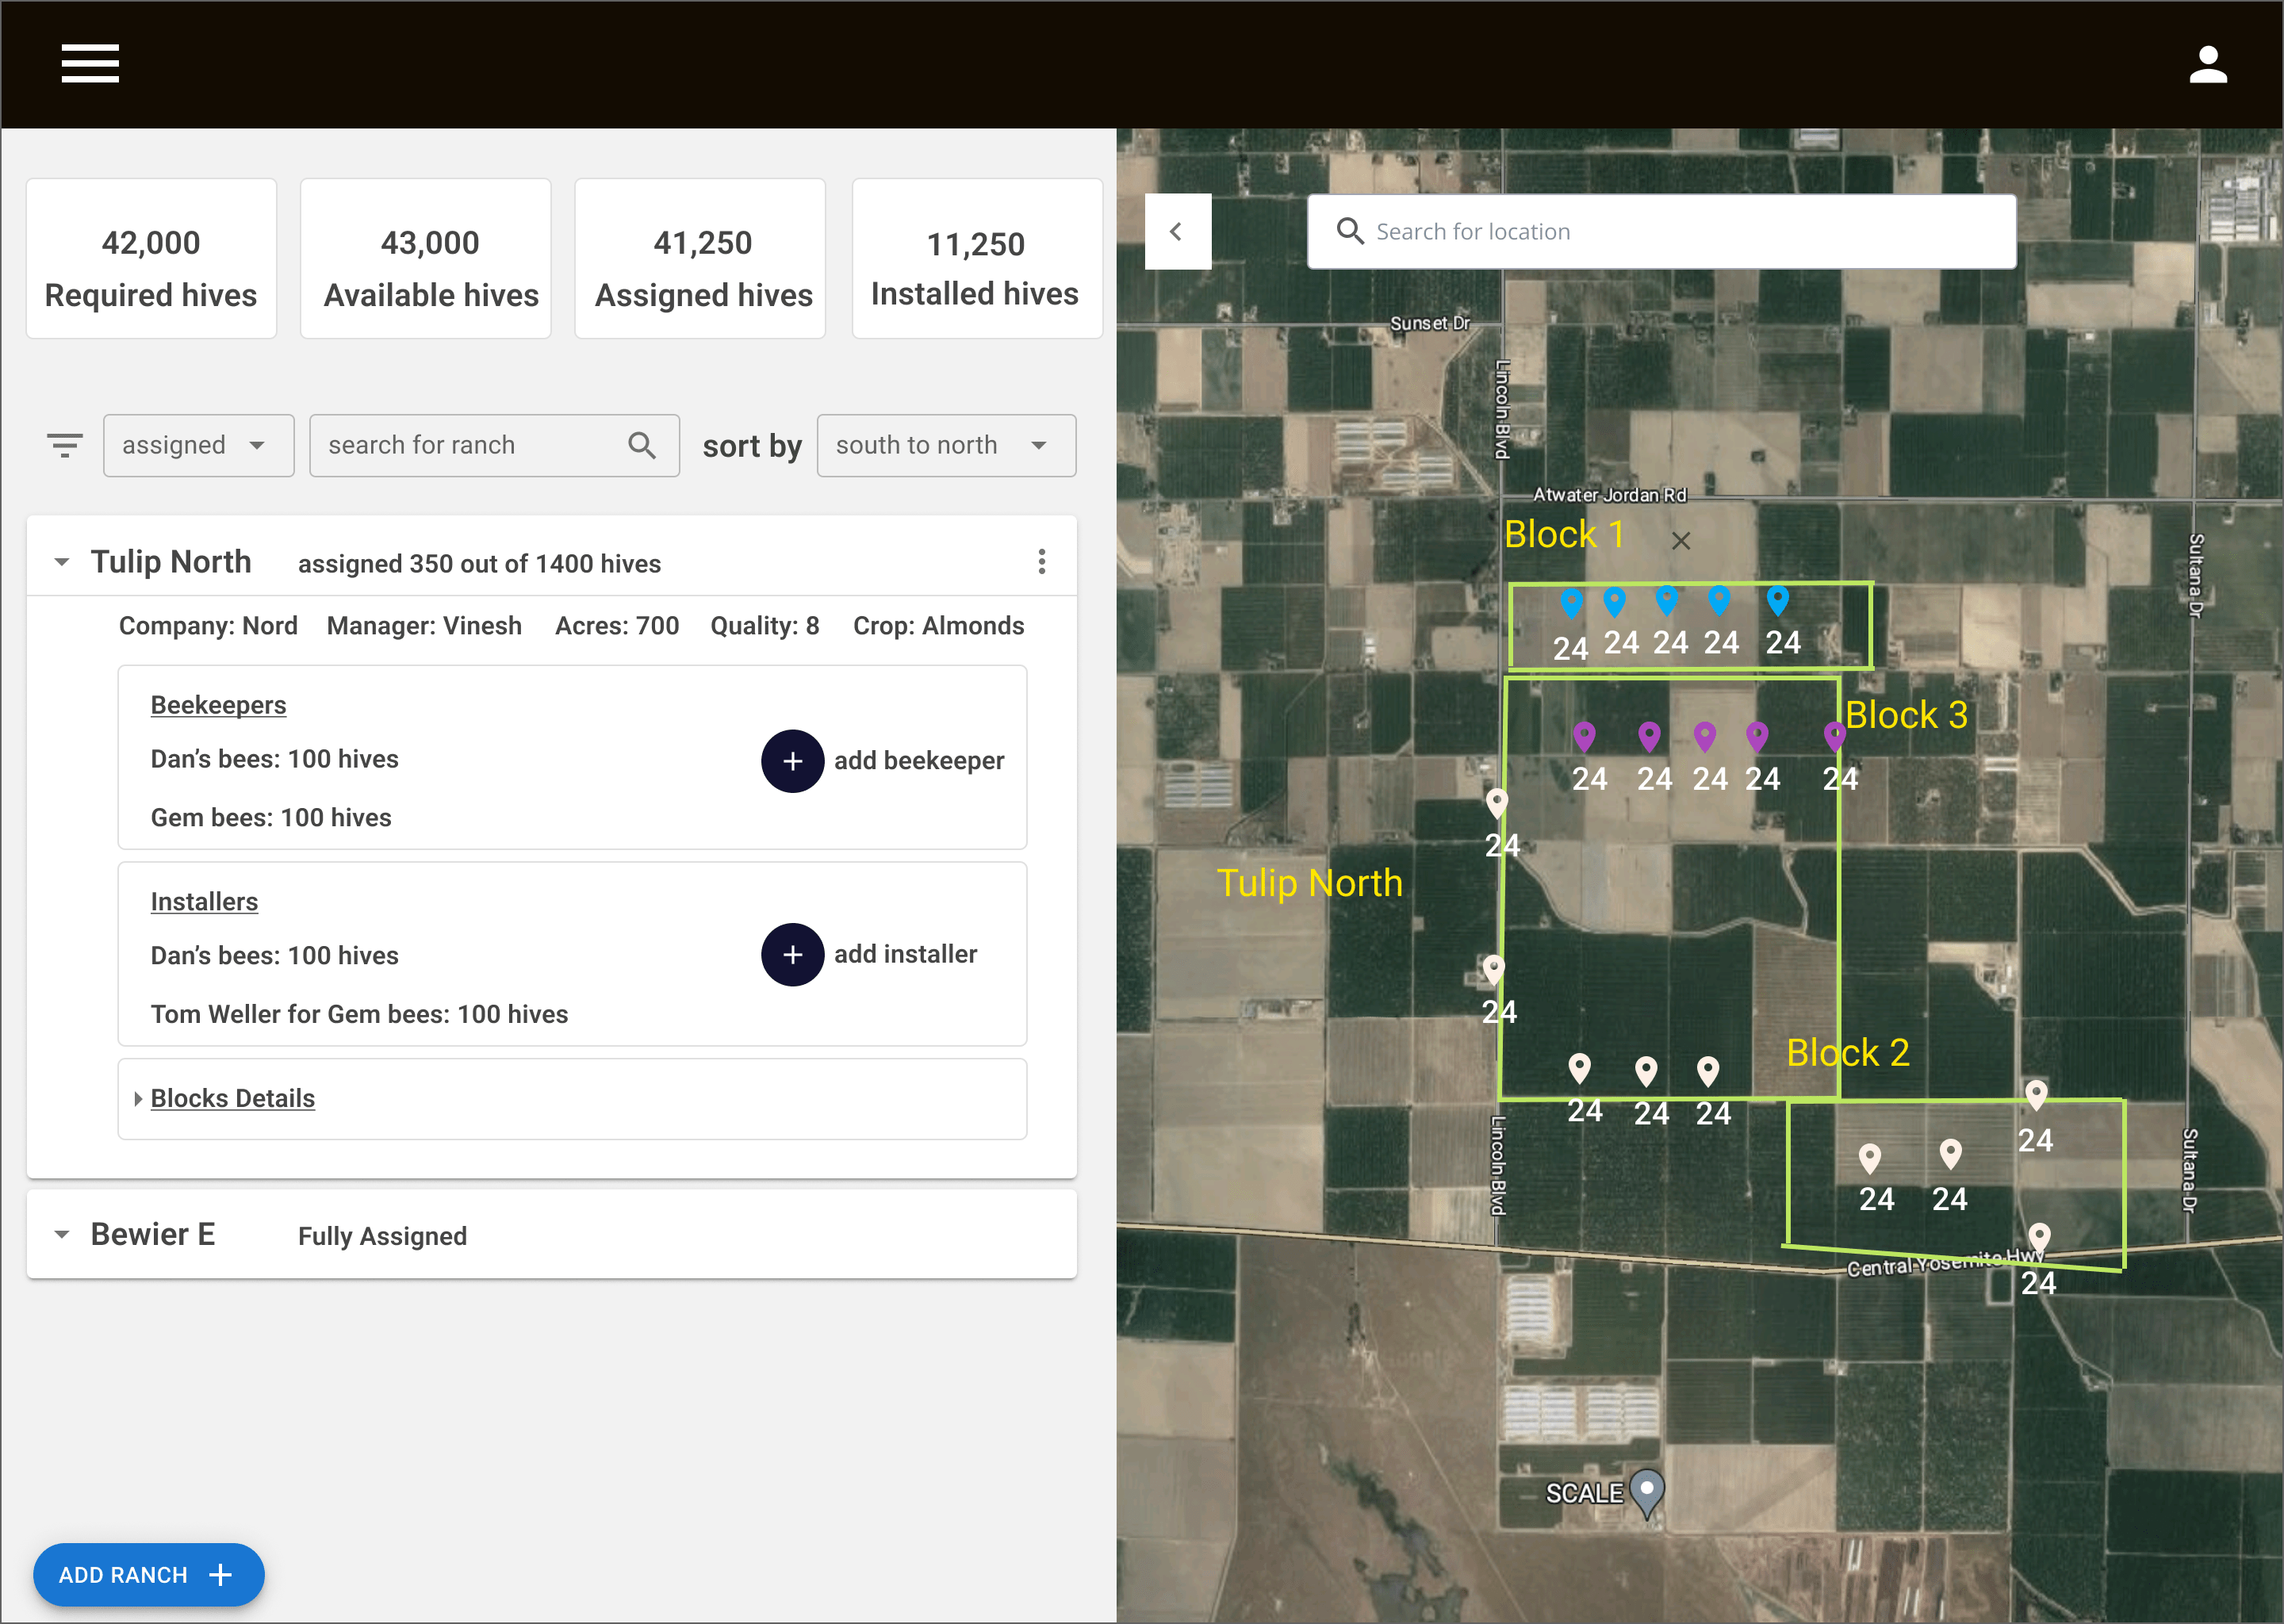Open the hamburger menu

point(90,63)
